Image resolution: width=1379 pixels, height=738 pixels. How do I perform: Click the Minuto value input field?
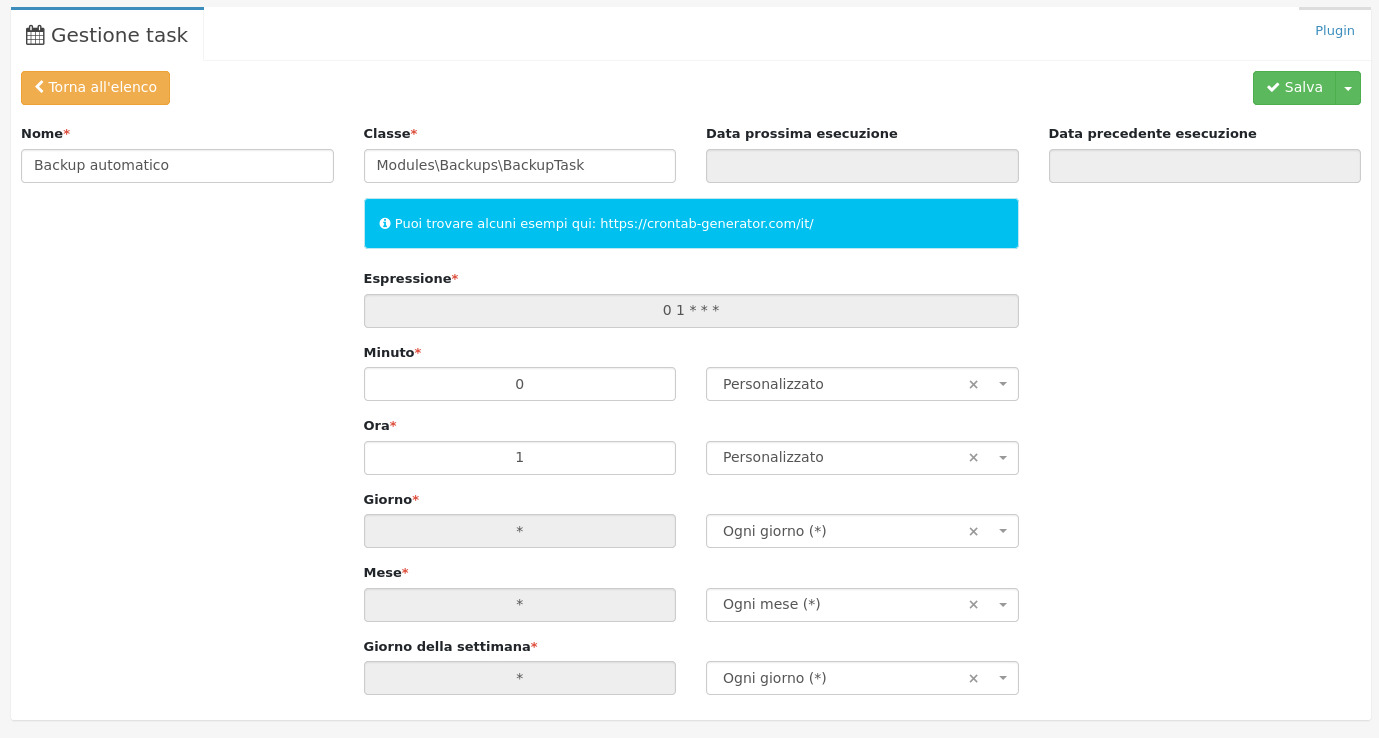pos(519,384)
